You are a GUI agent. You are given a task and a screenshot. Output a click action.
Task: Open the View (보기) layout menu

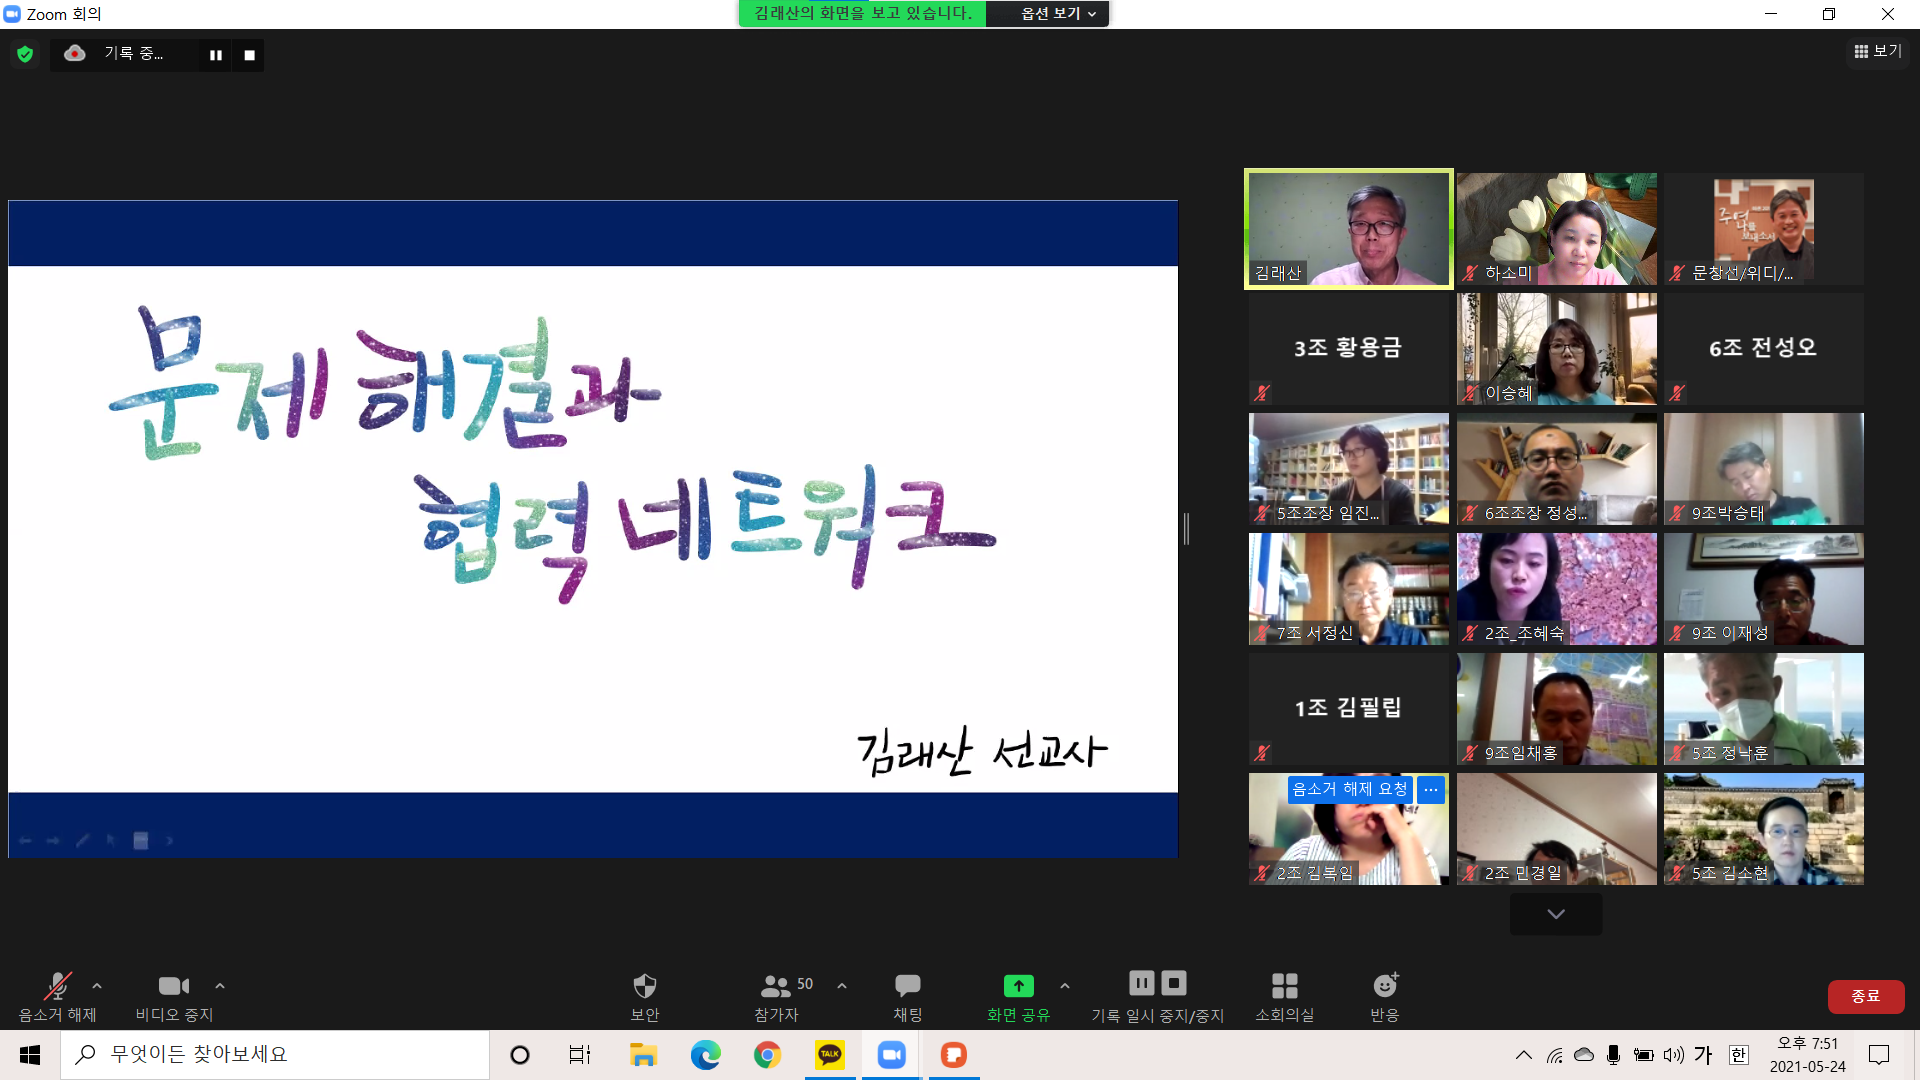coord(1877,51)
